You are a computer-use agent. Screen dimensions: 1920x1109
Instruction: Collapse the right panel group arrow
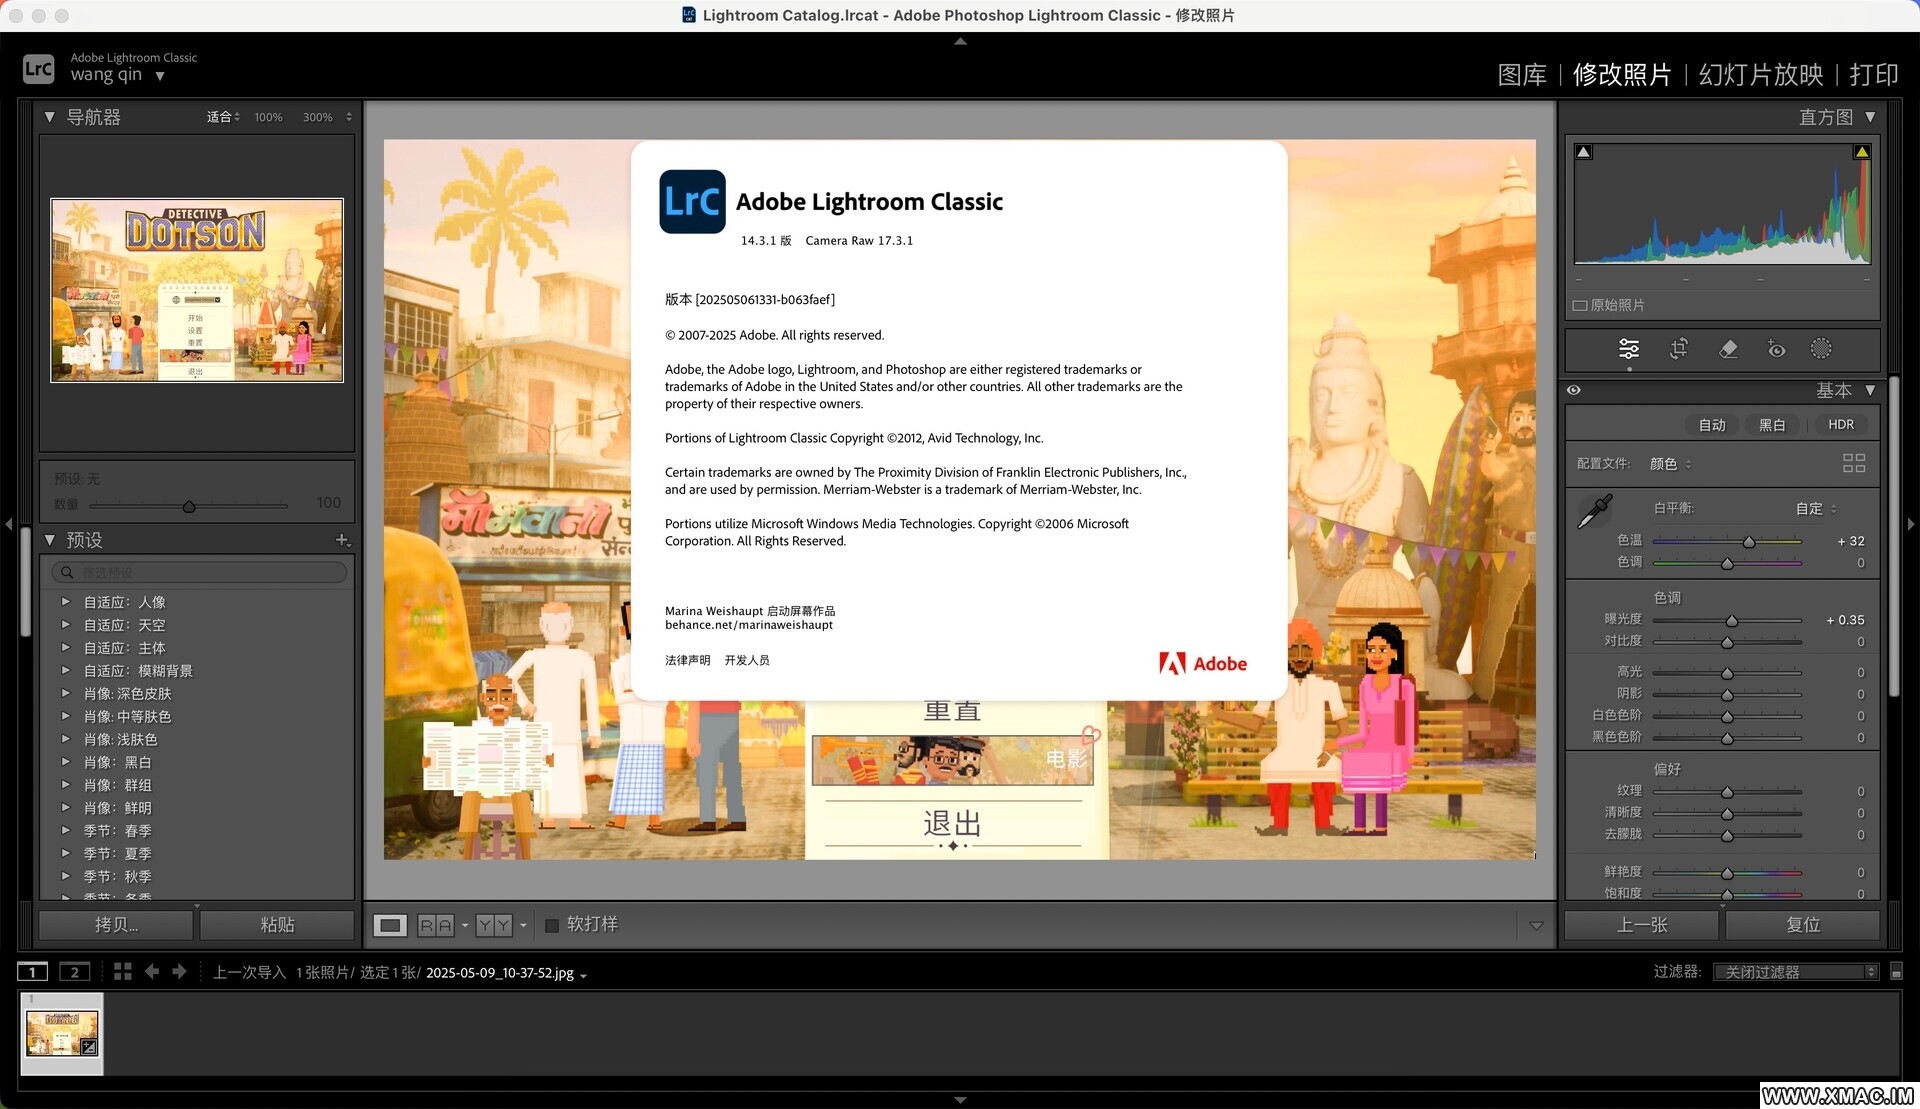click(x=1911, y=524)
